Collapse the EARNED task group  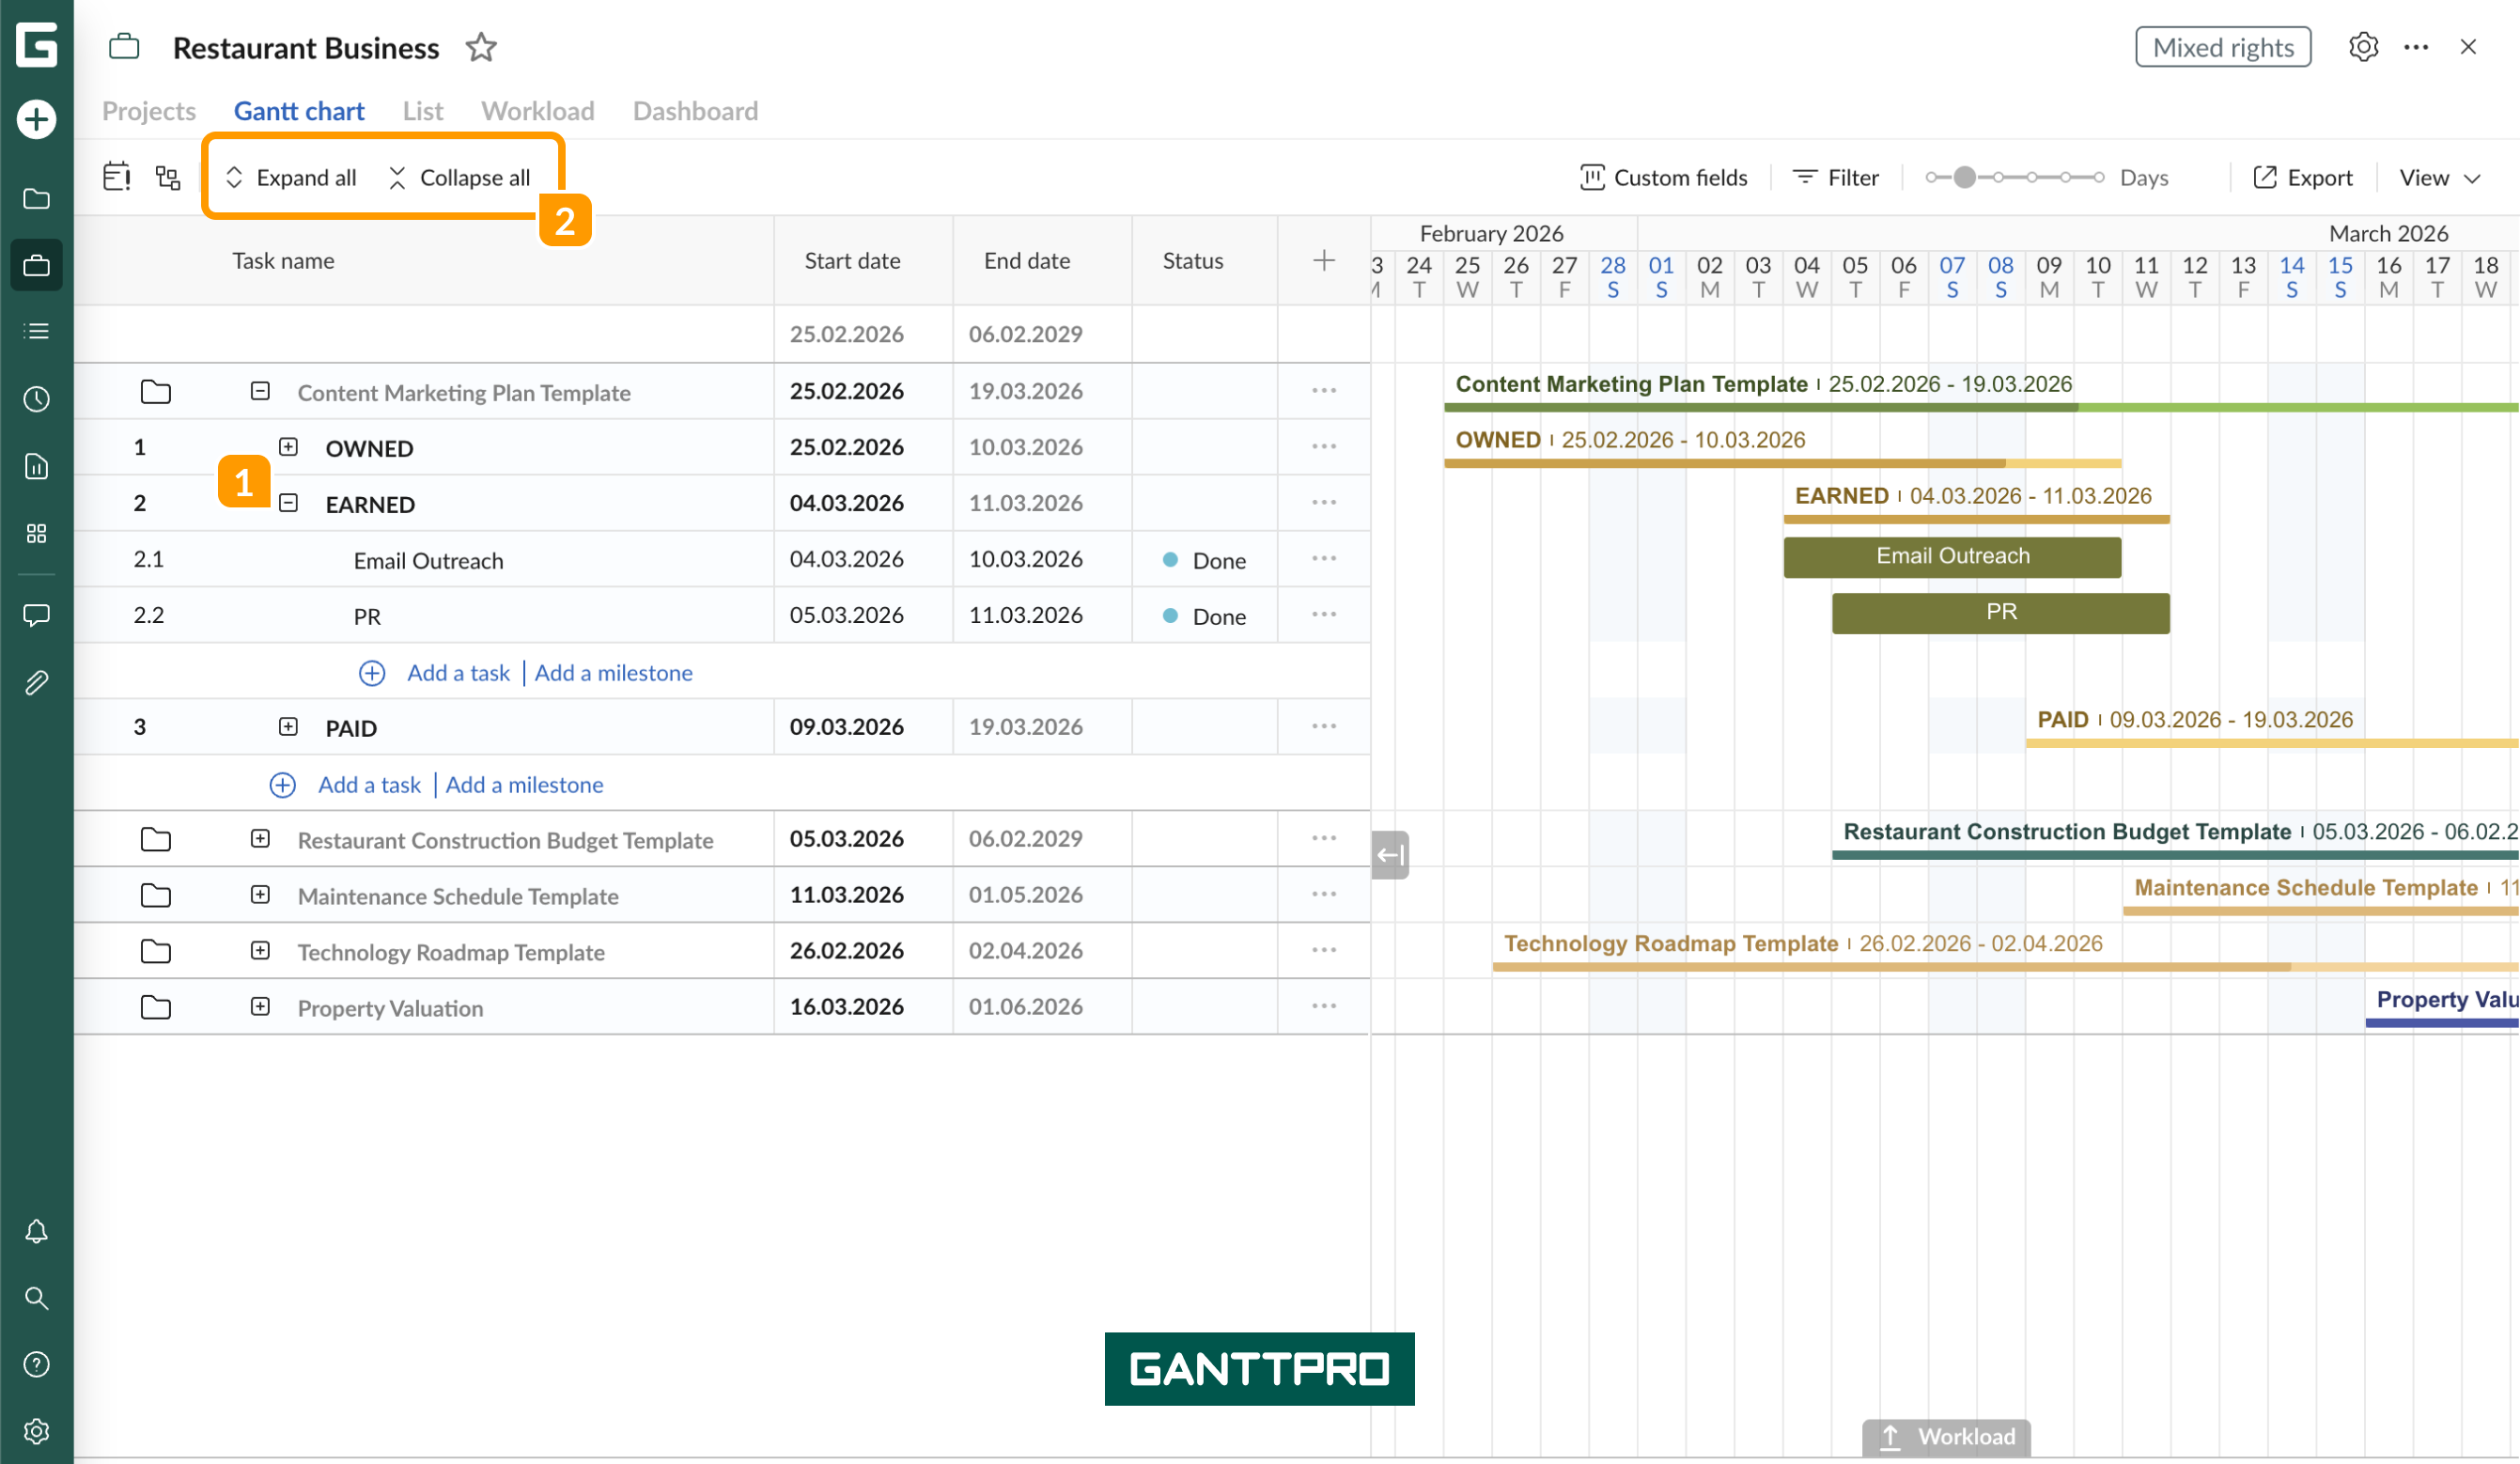tap(288, 503)
